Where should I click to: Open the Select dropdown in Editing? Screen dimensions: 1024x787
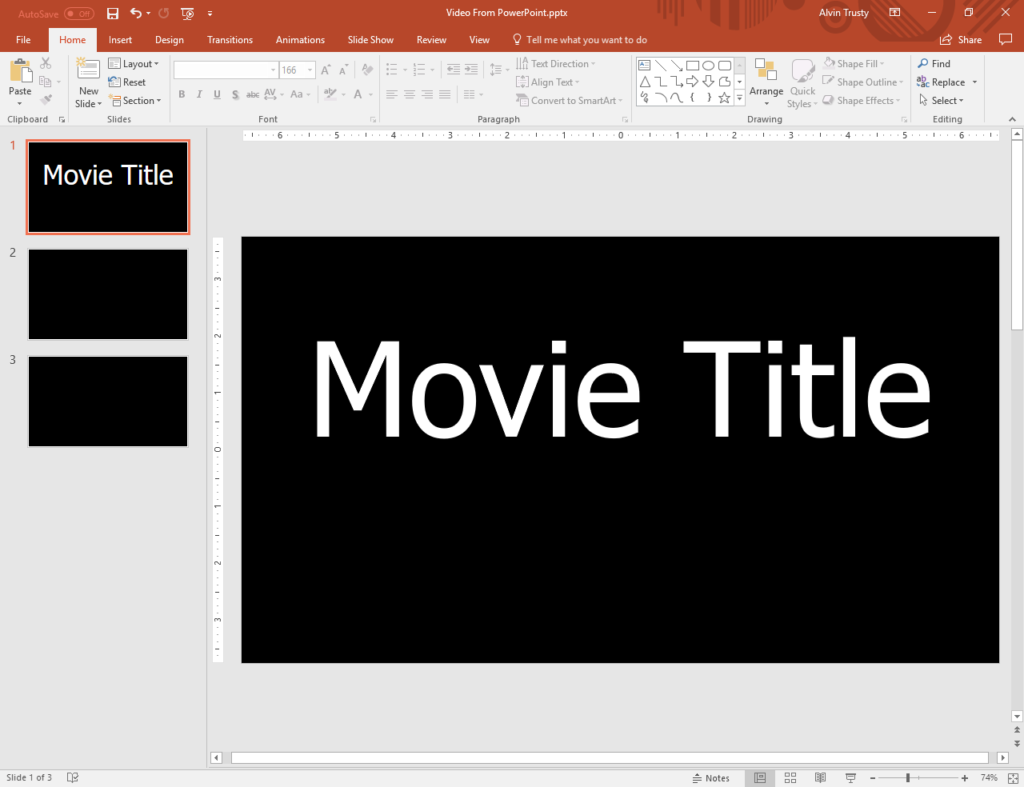(941, 101)
